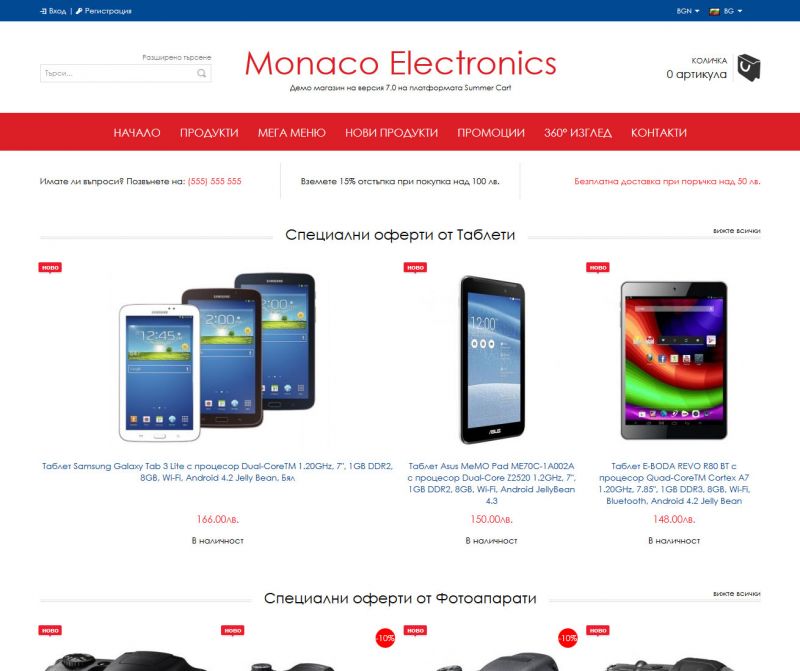Open the МЕГА МЕНЮ menu item

click(291, 133)
